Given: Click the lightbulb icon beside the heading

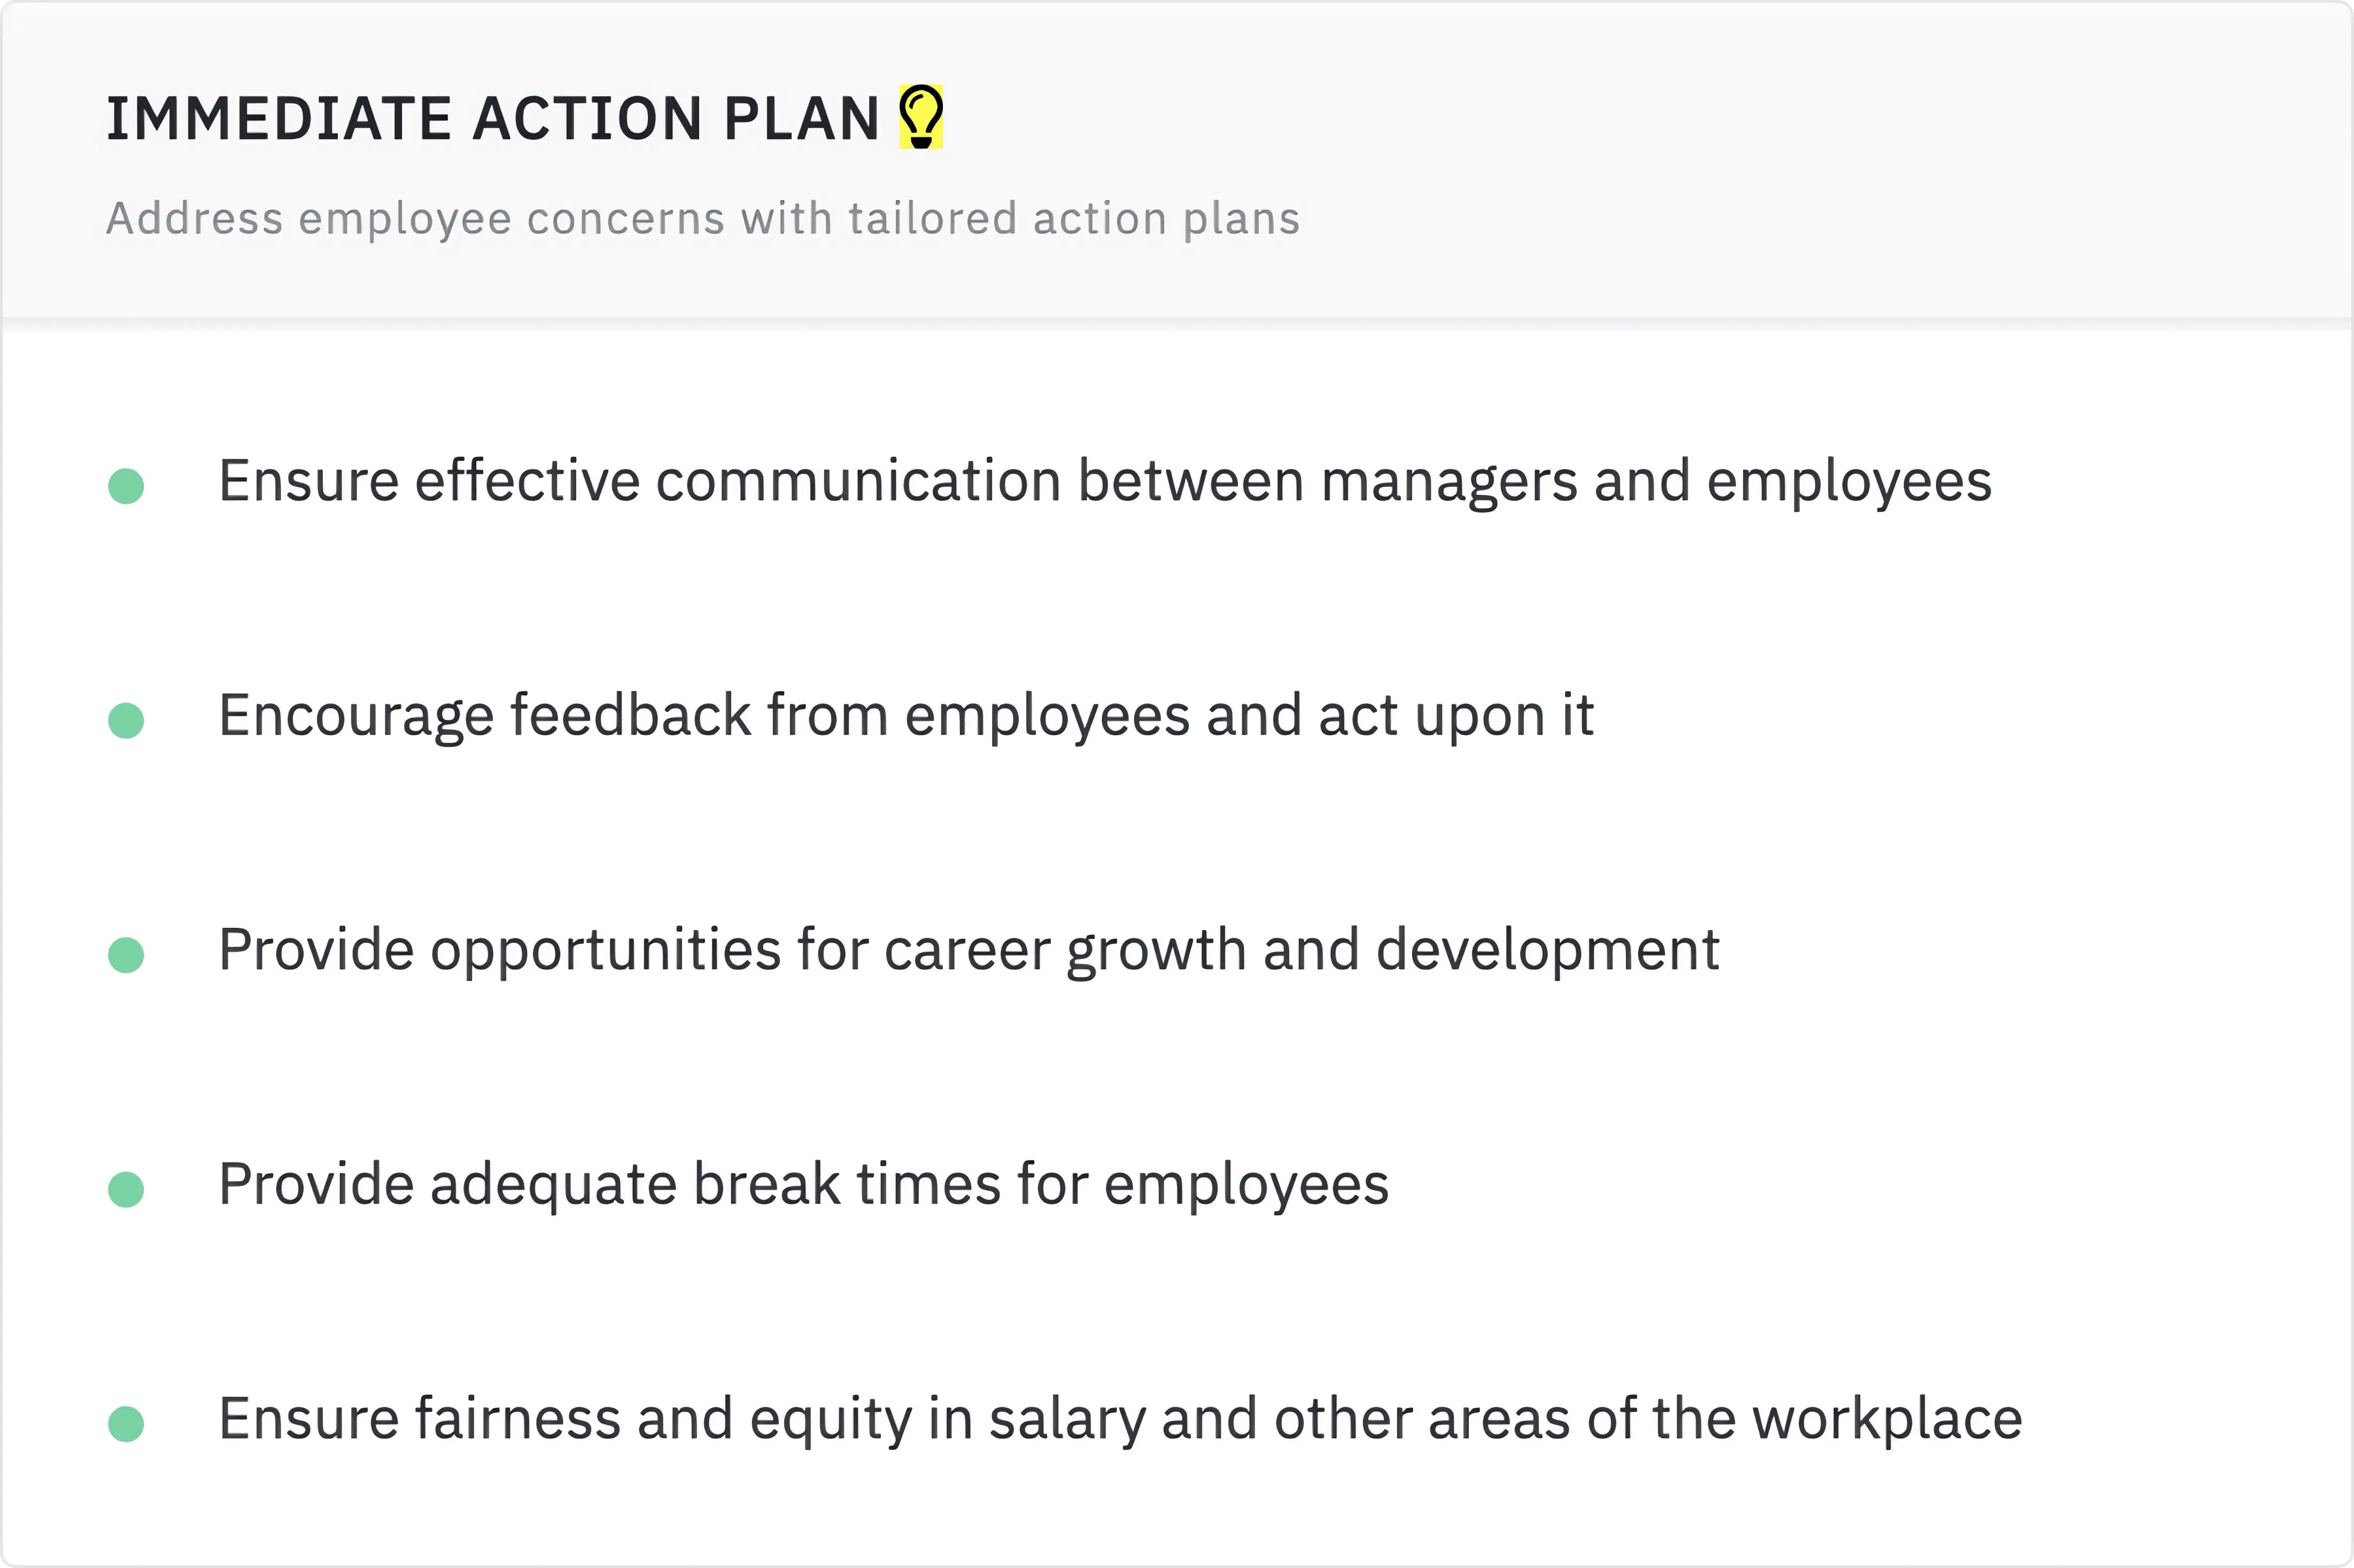Looking at the screenshot, I should 920,117.
